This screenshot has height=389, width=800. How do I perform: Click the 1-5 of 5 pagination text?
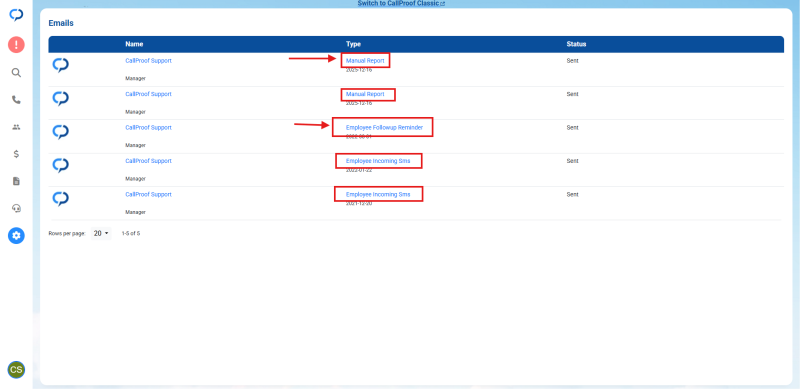(x=131, y=233)
